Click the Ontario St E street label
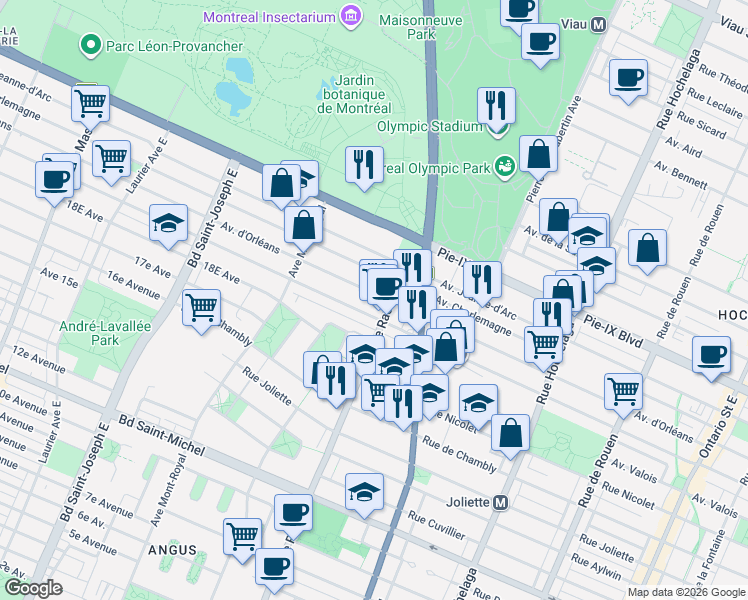The image size is (748, 600). pyautogui.click(x=718, y=427)
